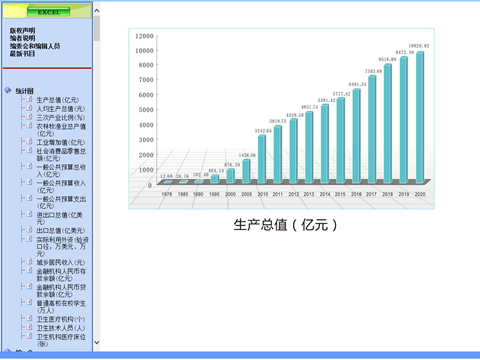Click sidebar scrollbar up arrow

coord(97,11)
